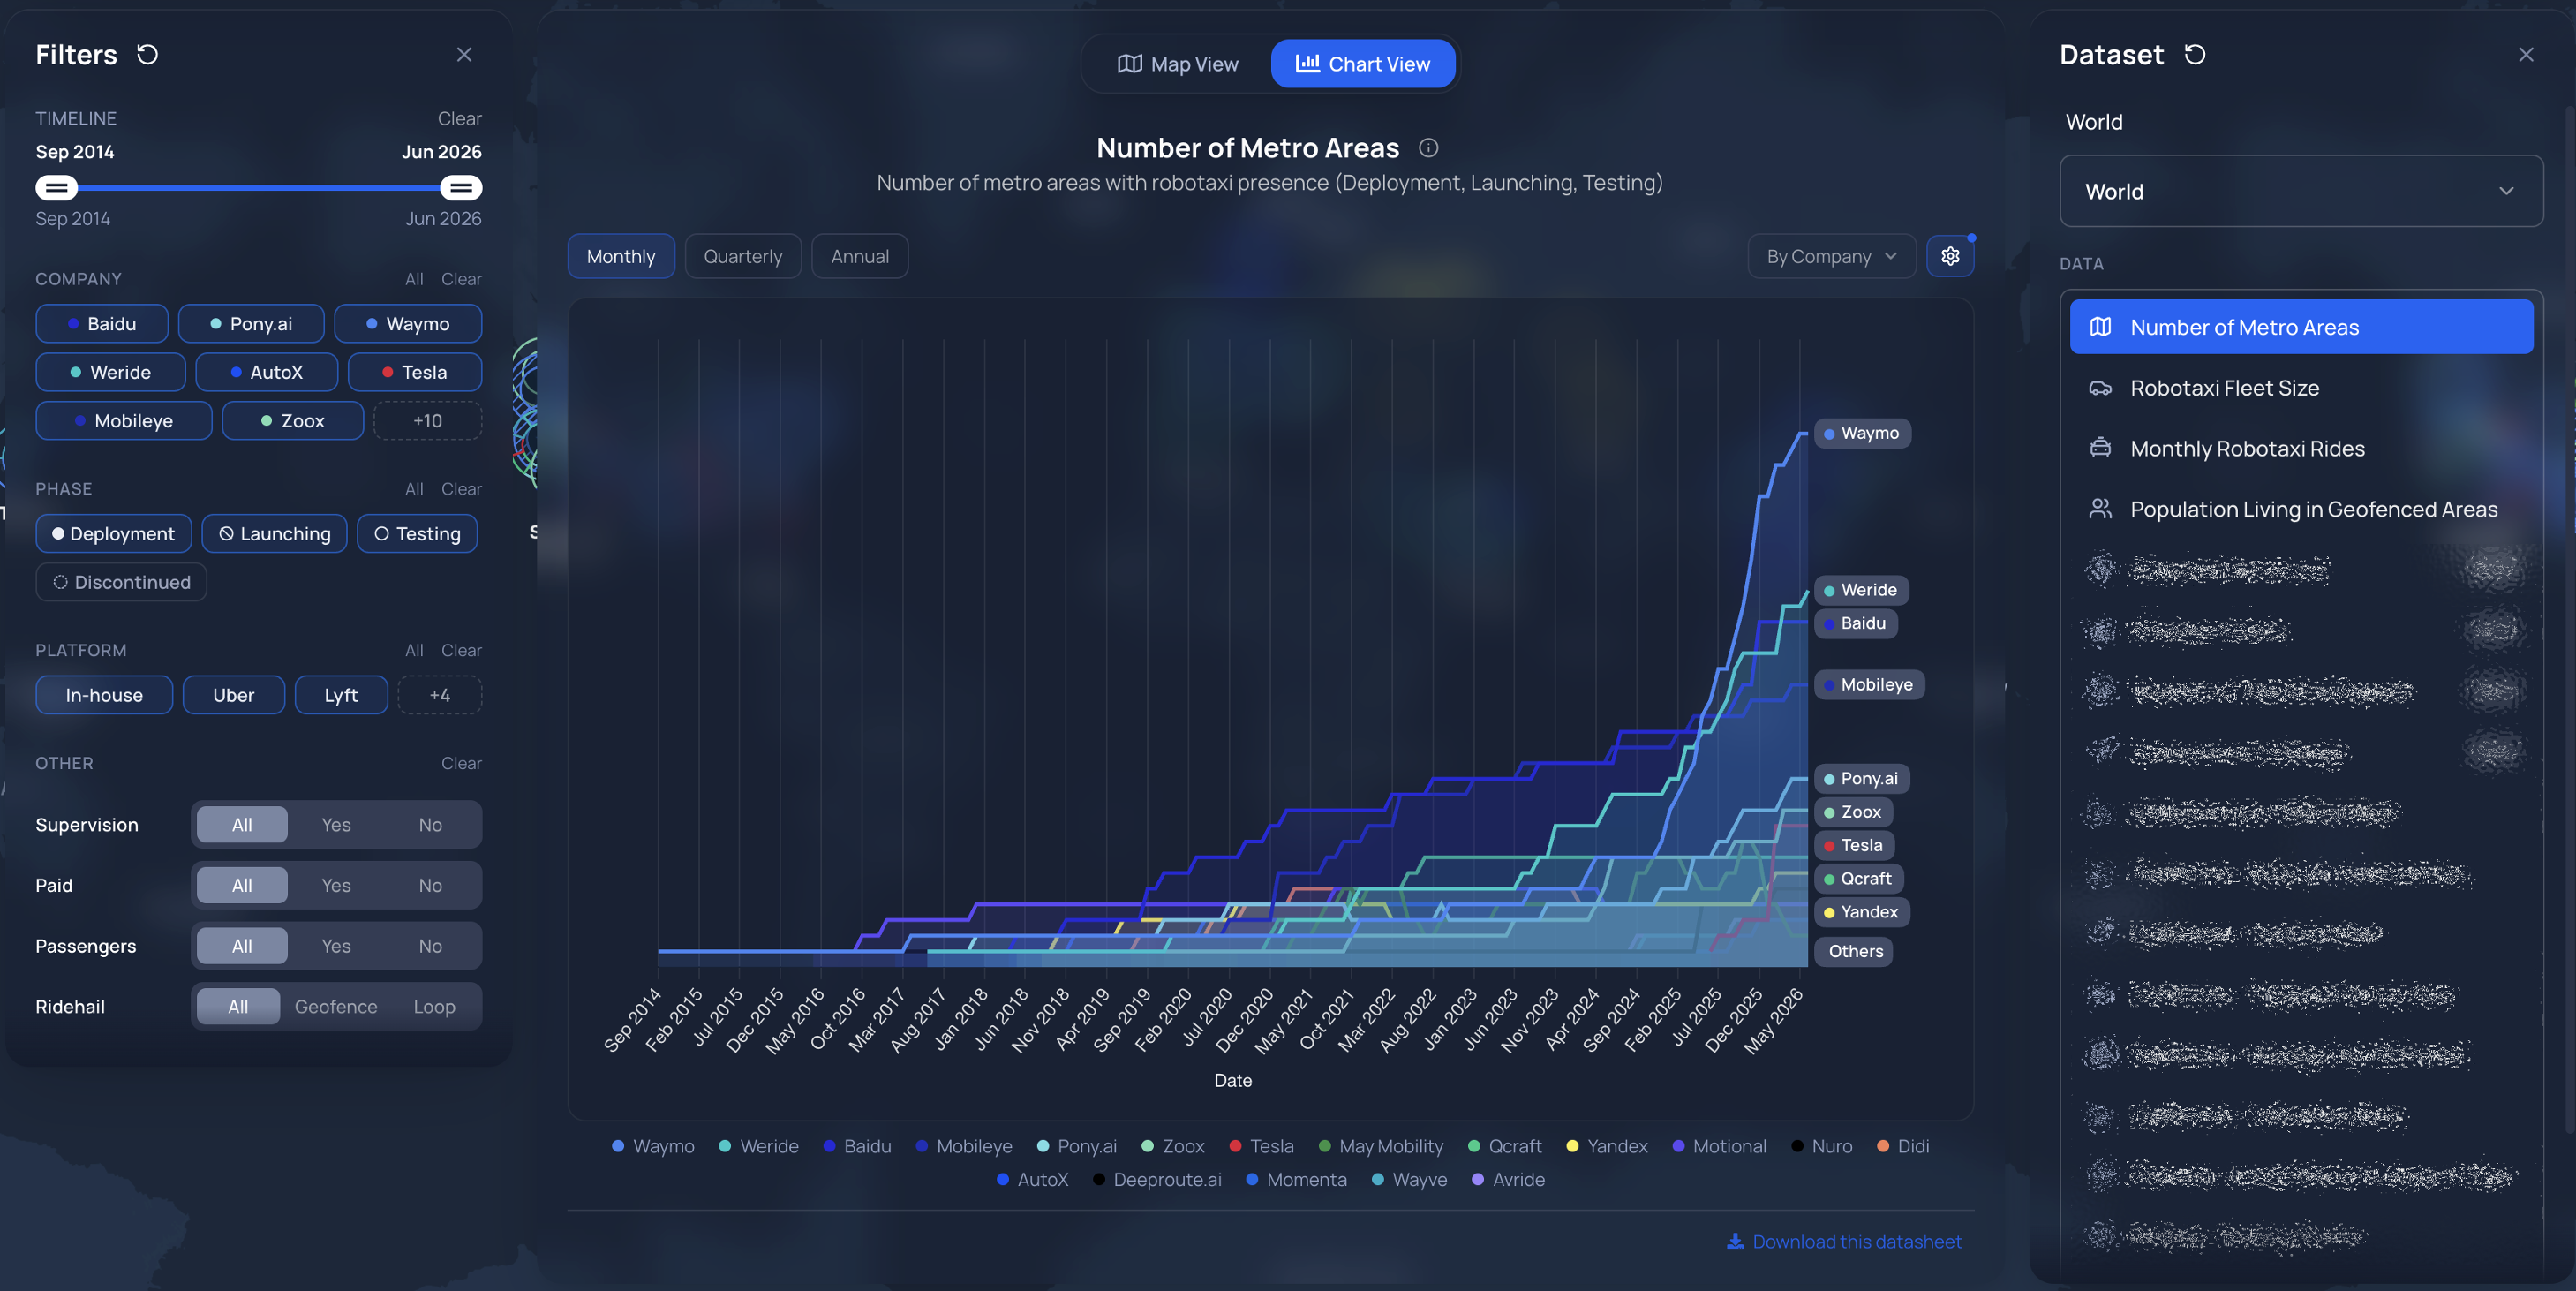Set Ridehail filter to Loop
Viewport: 2576px width, 1291px height.
[434, 1006]
